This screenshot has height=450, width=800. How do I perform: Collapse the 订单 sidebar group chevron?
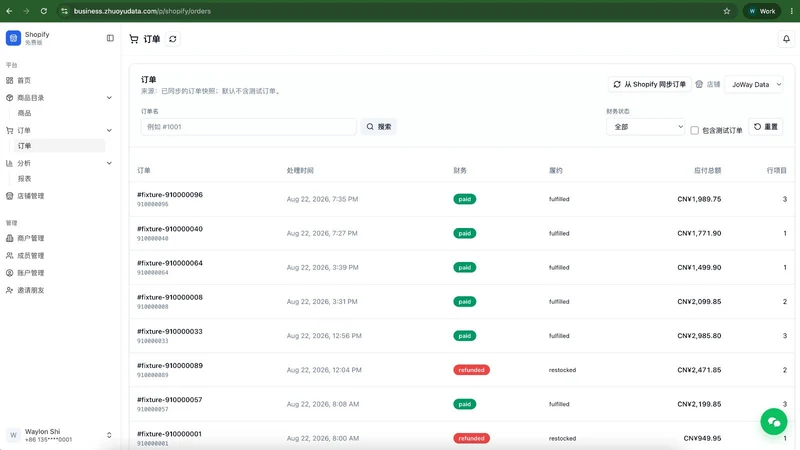pos(109,130)
